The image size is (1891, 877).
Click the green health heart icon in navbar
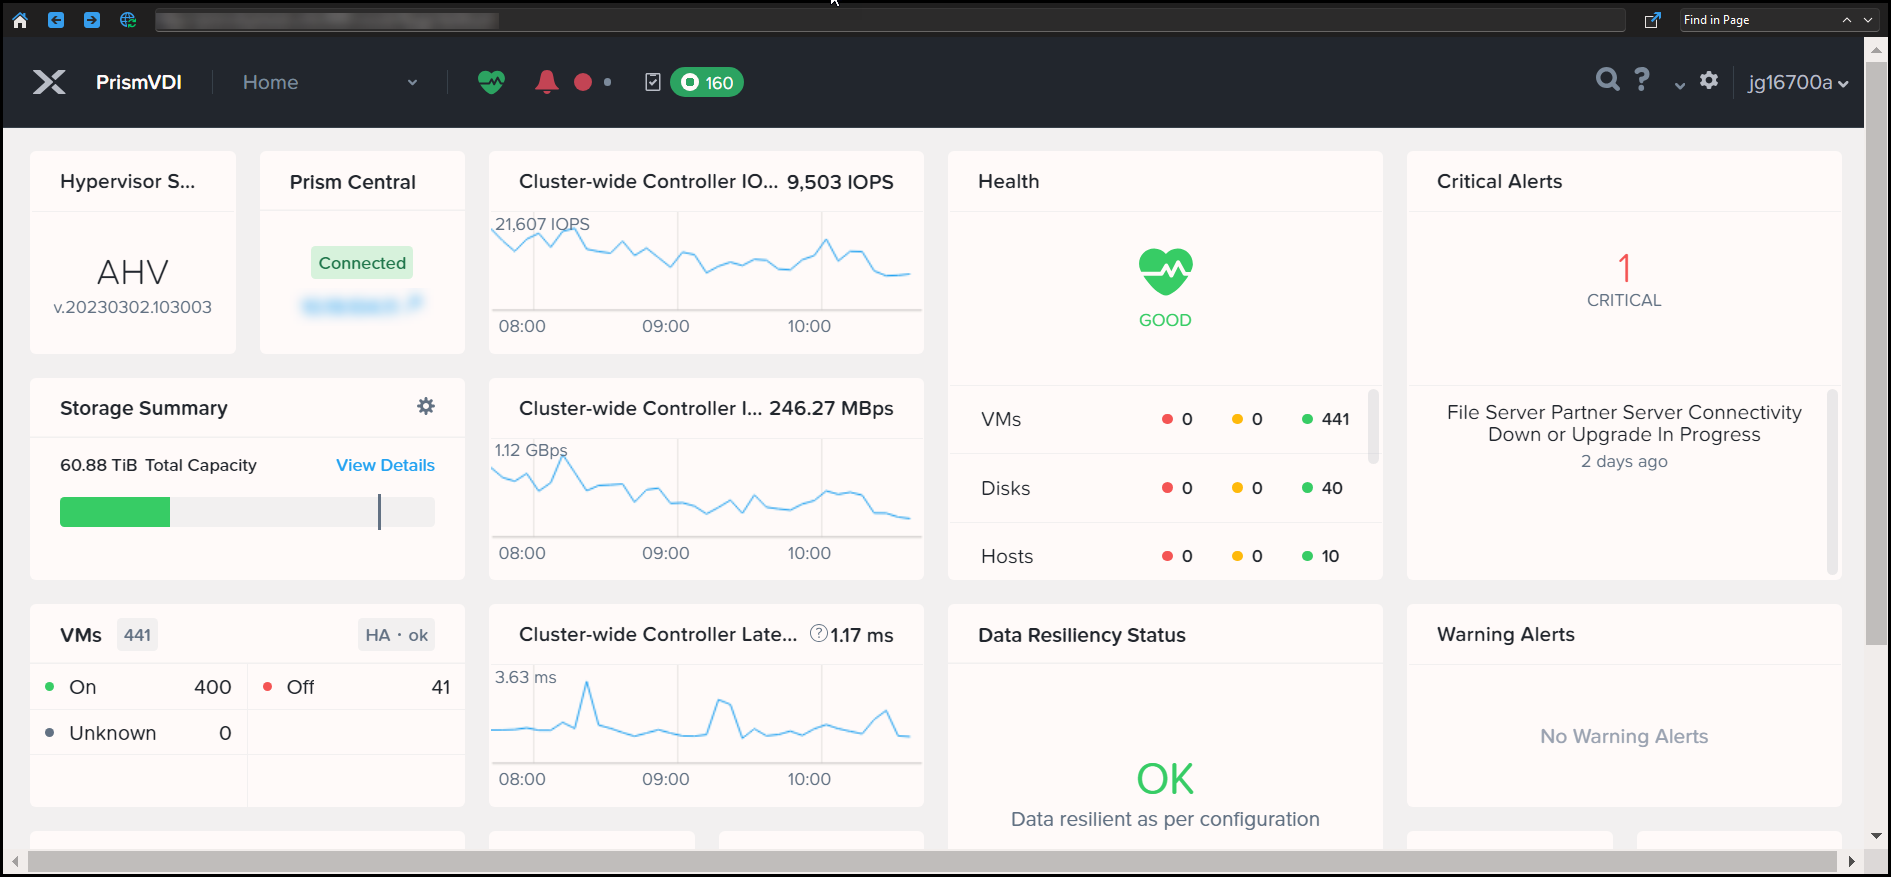491,82
